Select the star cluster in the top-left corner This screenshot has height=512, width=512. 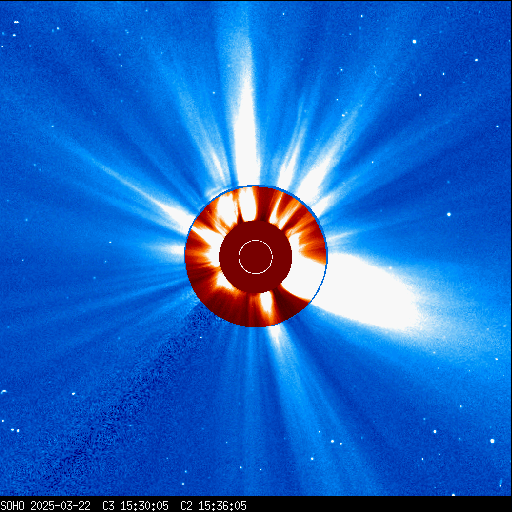15,28
